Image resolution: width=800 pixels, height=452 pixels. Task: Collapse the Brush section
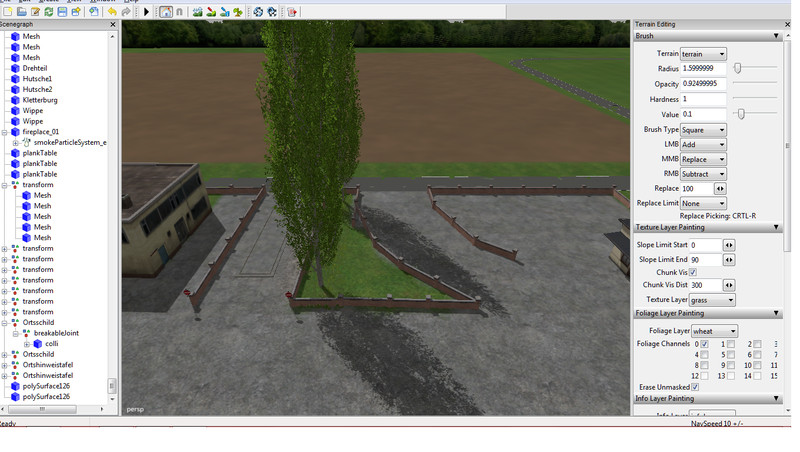[x=776, y=36]
